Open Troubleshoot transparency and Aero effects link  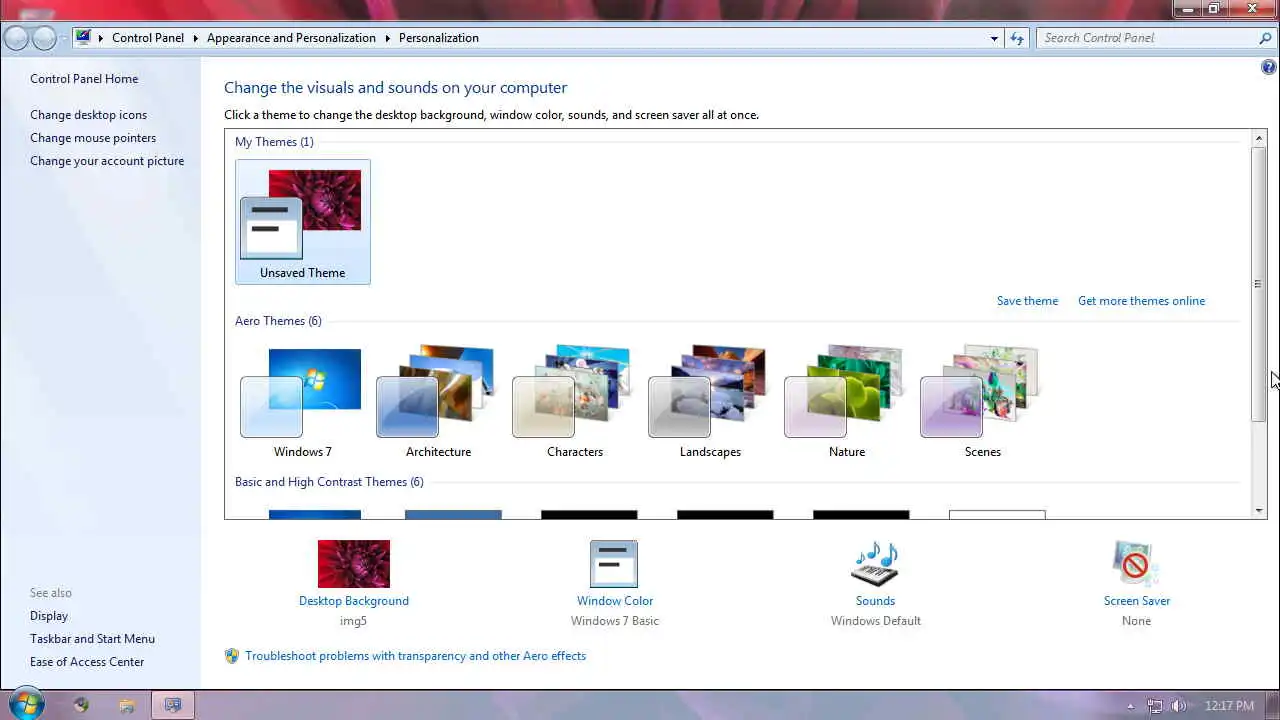(415, 656)
